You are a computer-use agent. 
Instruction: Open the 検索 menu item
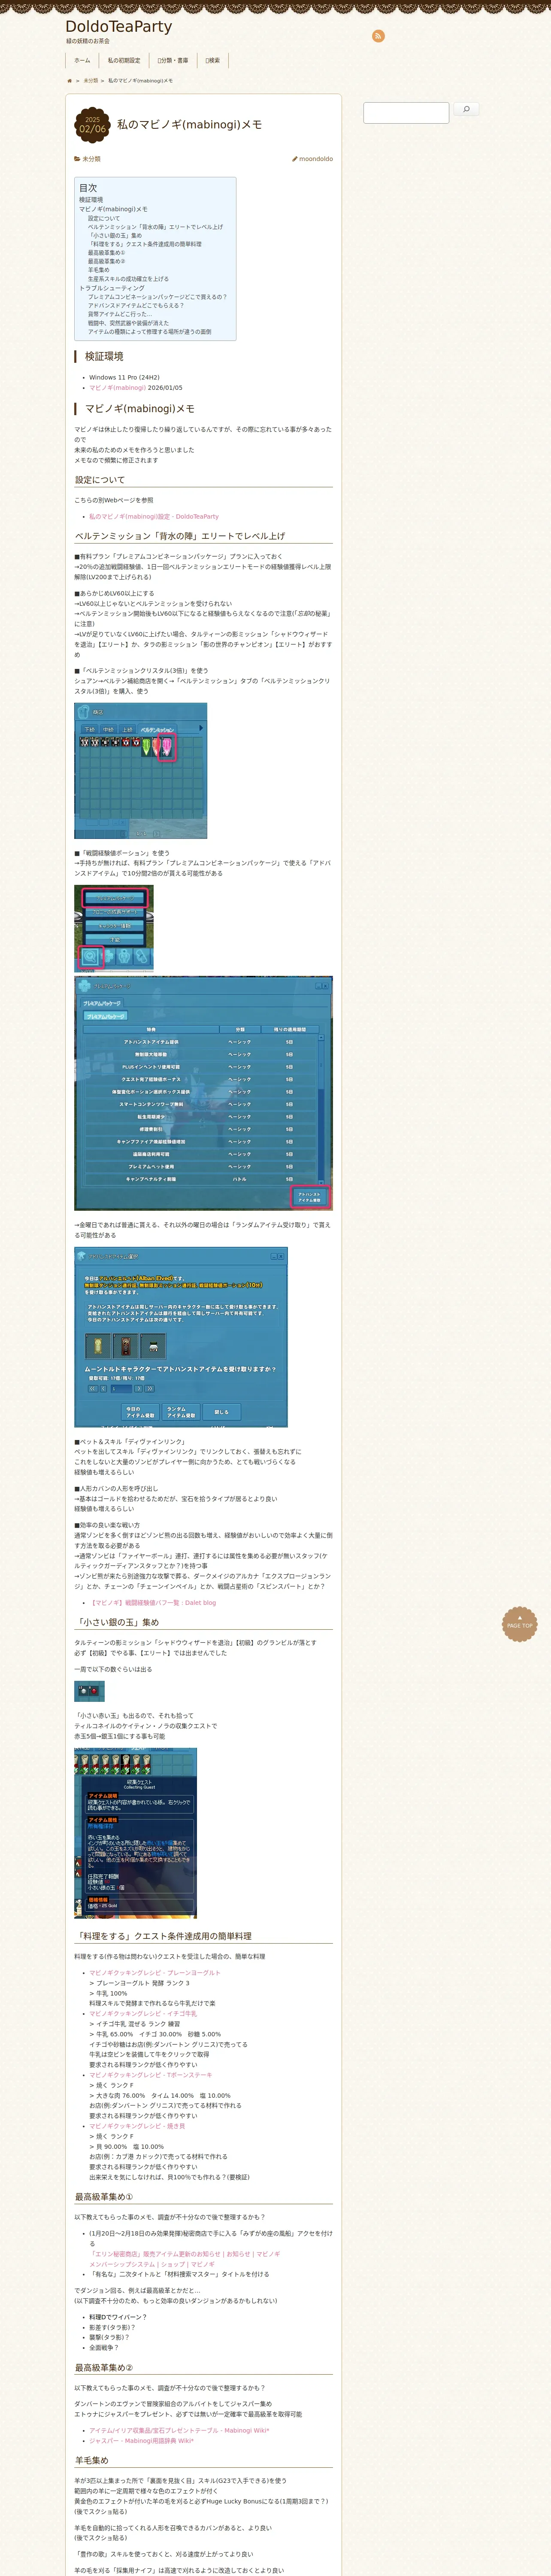click(213, 61)
